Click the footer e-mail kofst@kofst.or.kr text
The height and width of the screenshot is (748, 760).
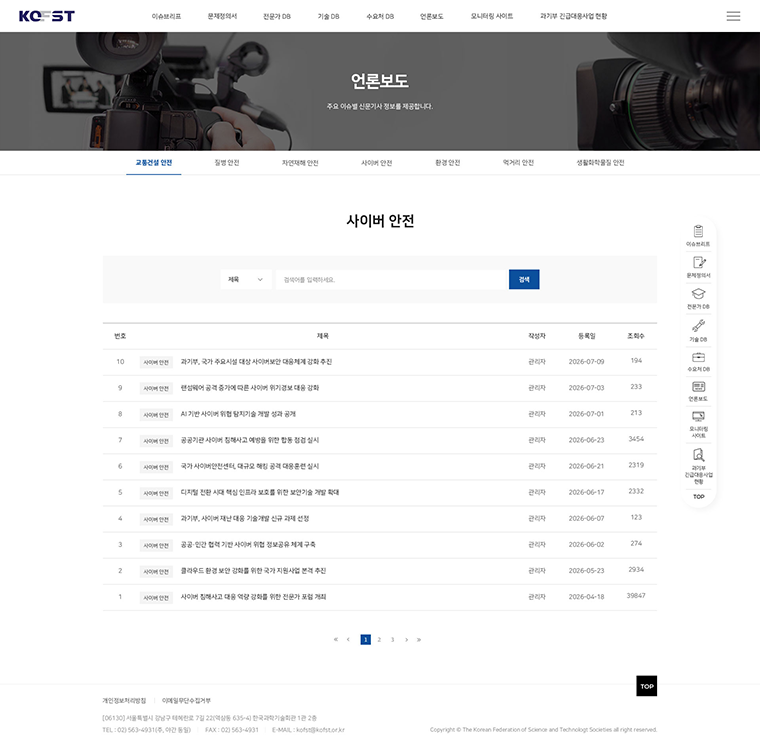click(x=308, y=730)
